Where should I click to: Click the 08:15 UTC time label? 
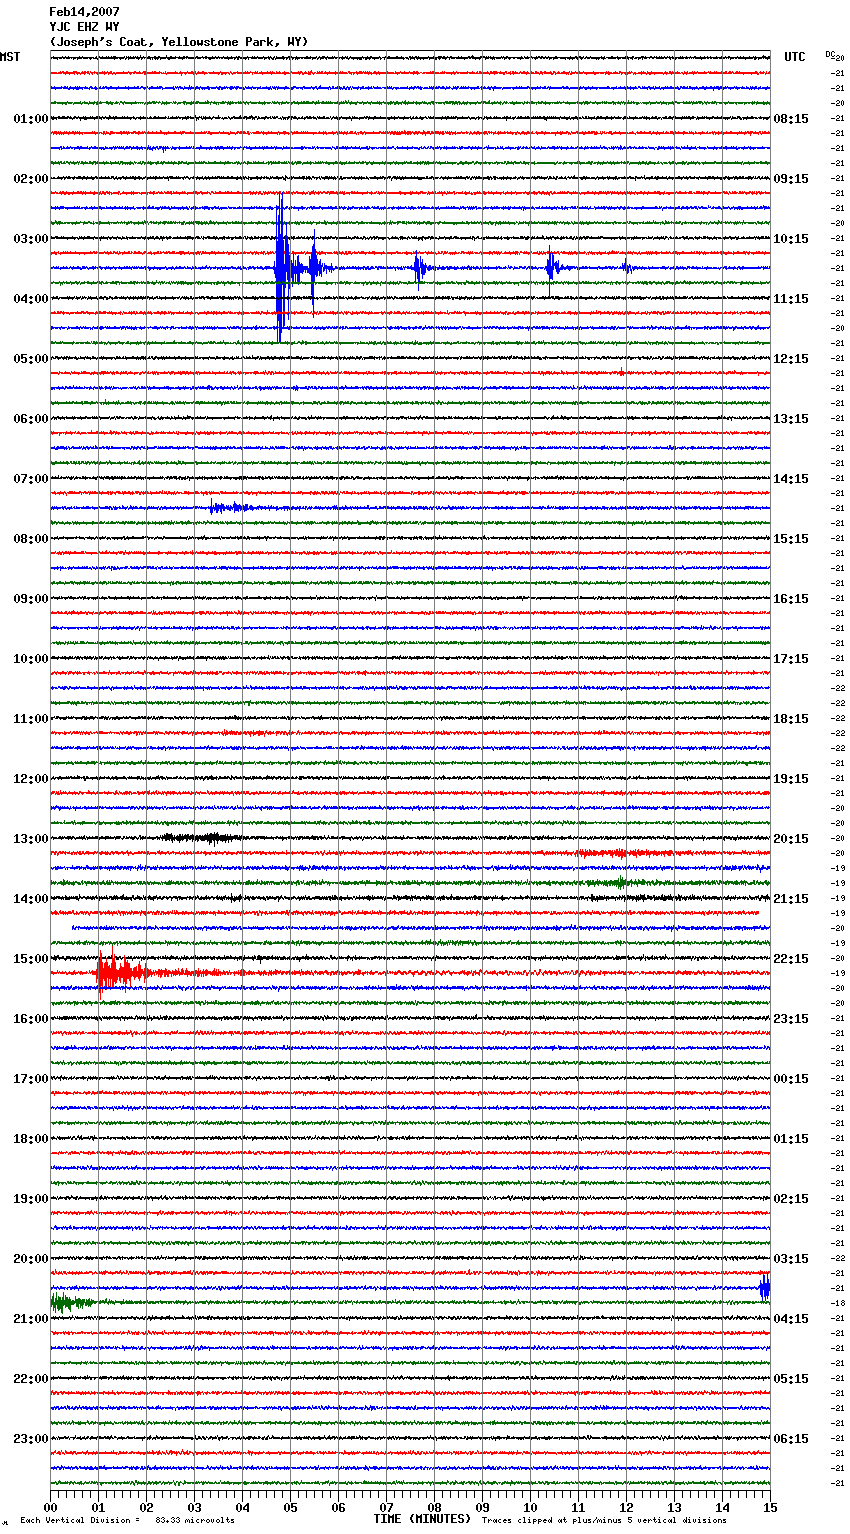pos(791,119)
